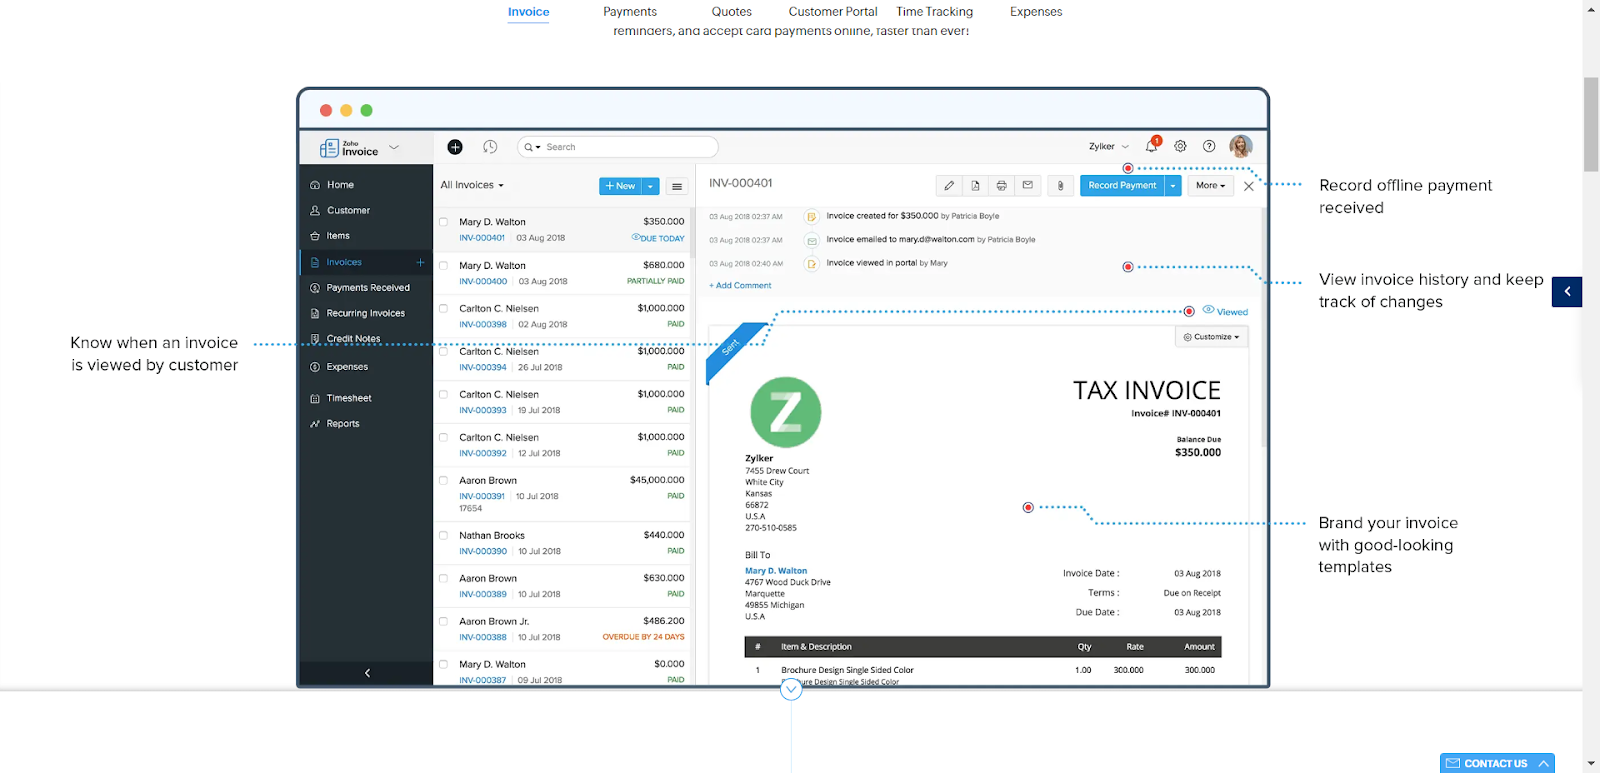Click the Add Comment link
The image size is (1600, 773).
[740, 286]
